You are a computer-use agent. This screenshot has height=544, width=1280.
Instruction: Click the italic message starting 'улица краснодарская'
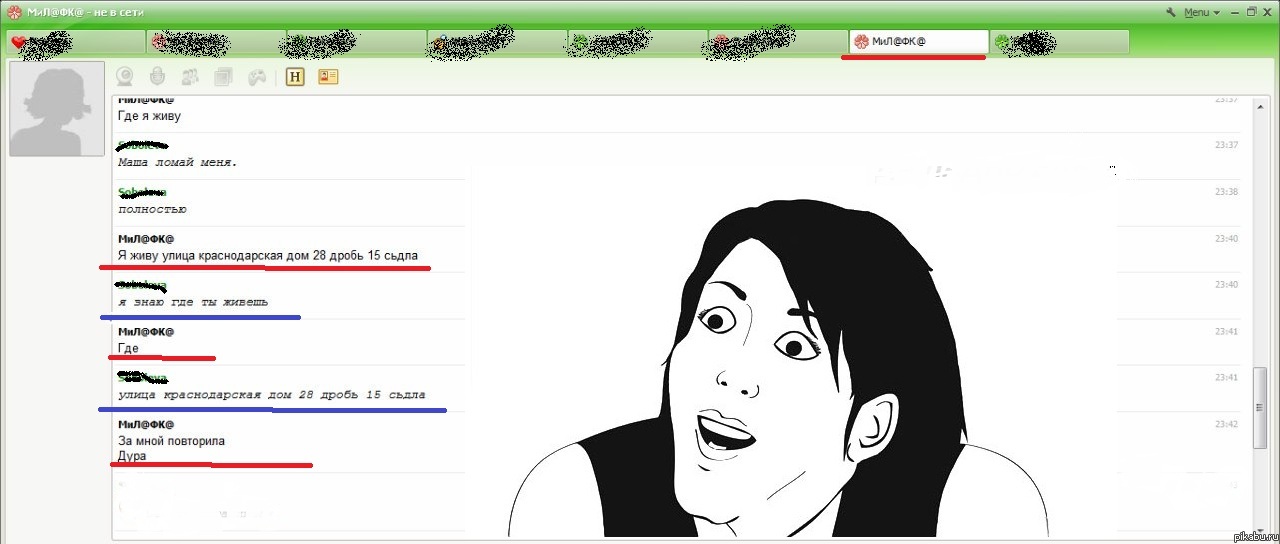[271, 394]
